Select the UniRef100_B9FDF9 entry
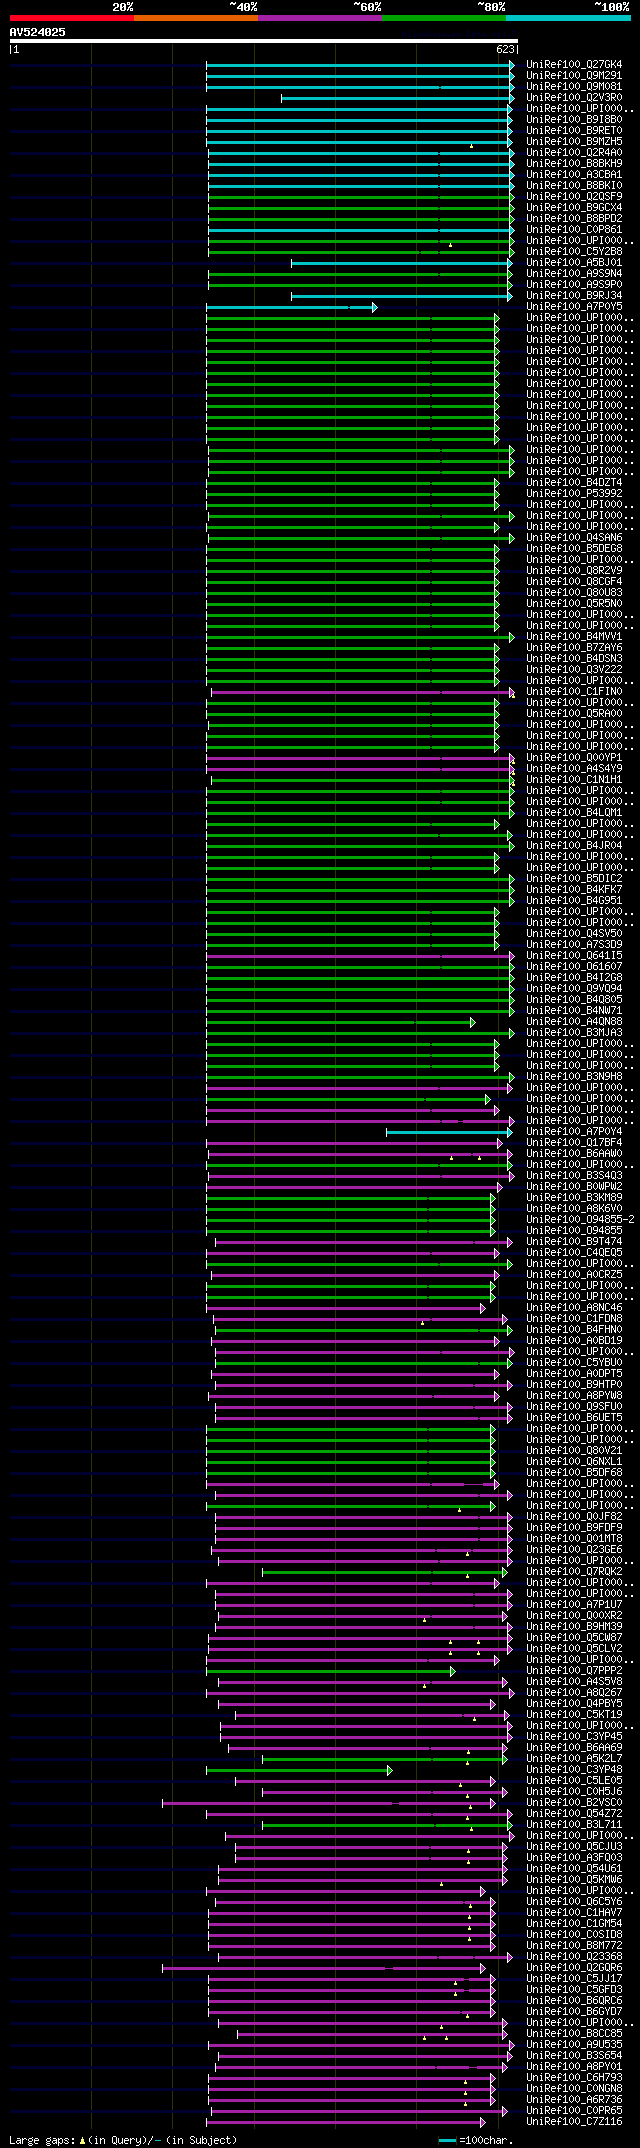 pos(574,1527)
